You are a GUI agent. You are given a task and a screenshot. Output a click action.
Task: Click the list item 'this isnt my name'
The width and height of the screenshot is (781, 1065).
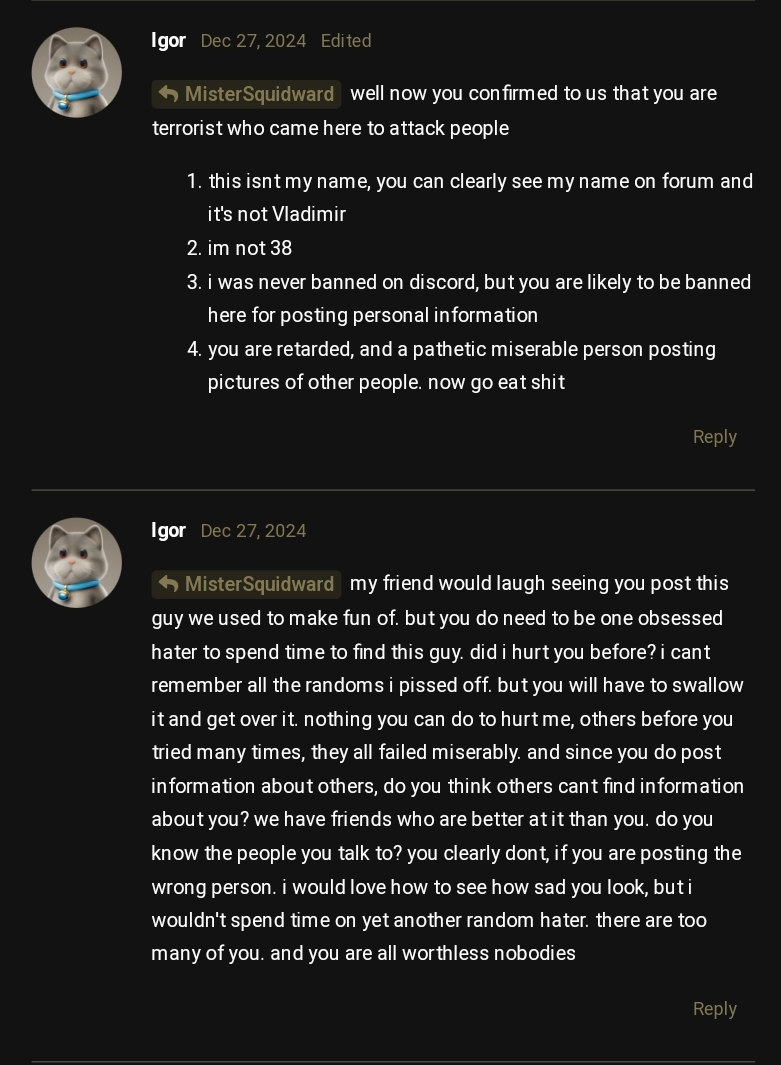point(480,181)
